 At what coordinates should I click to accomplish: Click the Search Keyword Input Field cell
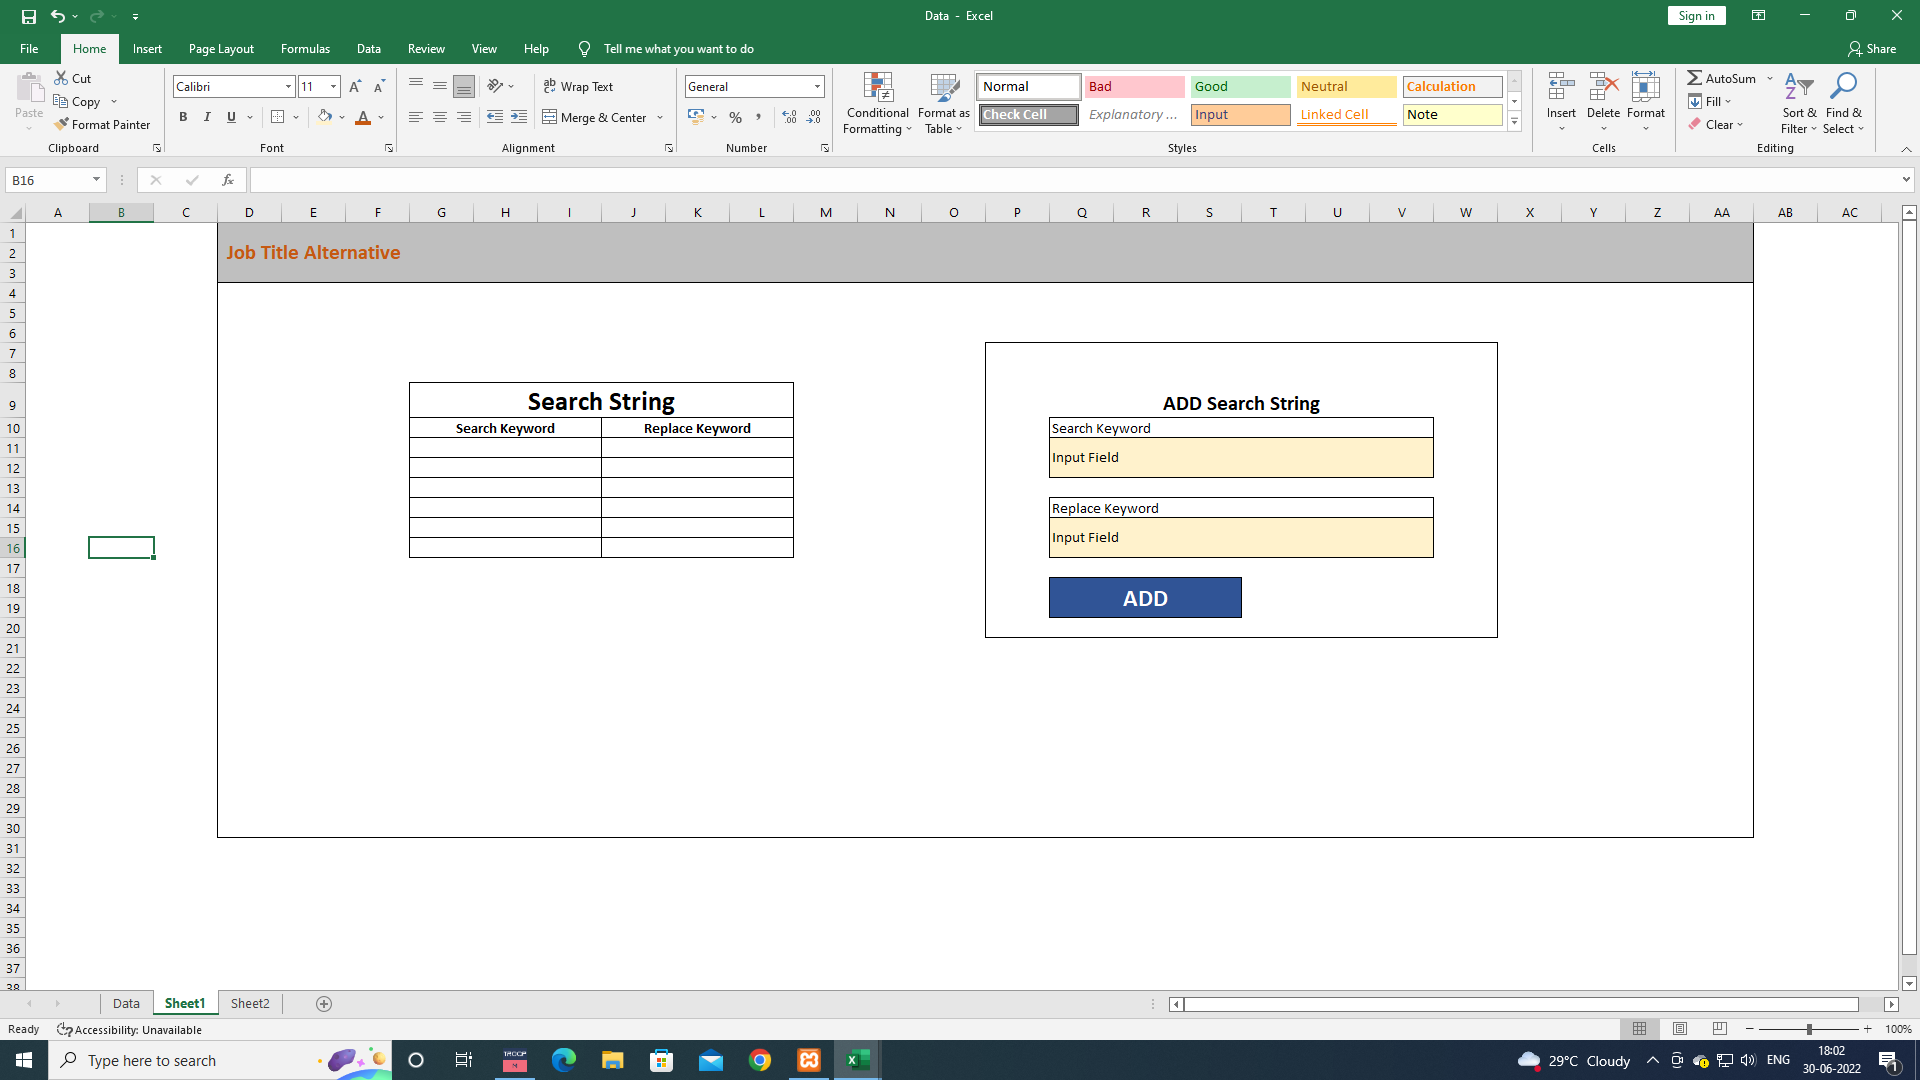pos(1240,458)
